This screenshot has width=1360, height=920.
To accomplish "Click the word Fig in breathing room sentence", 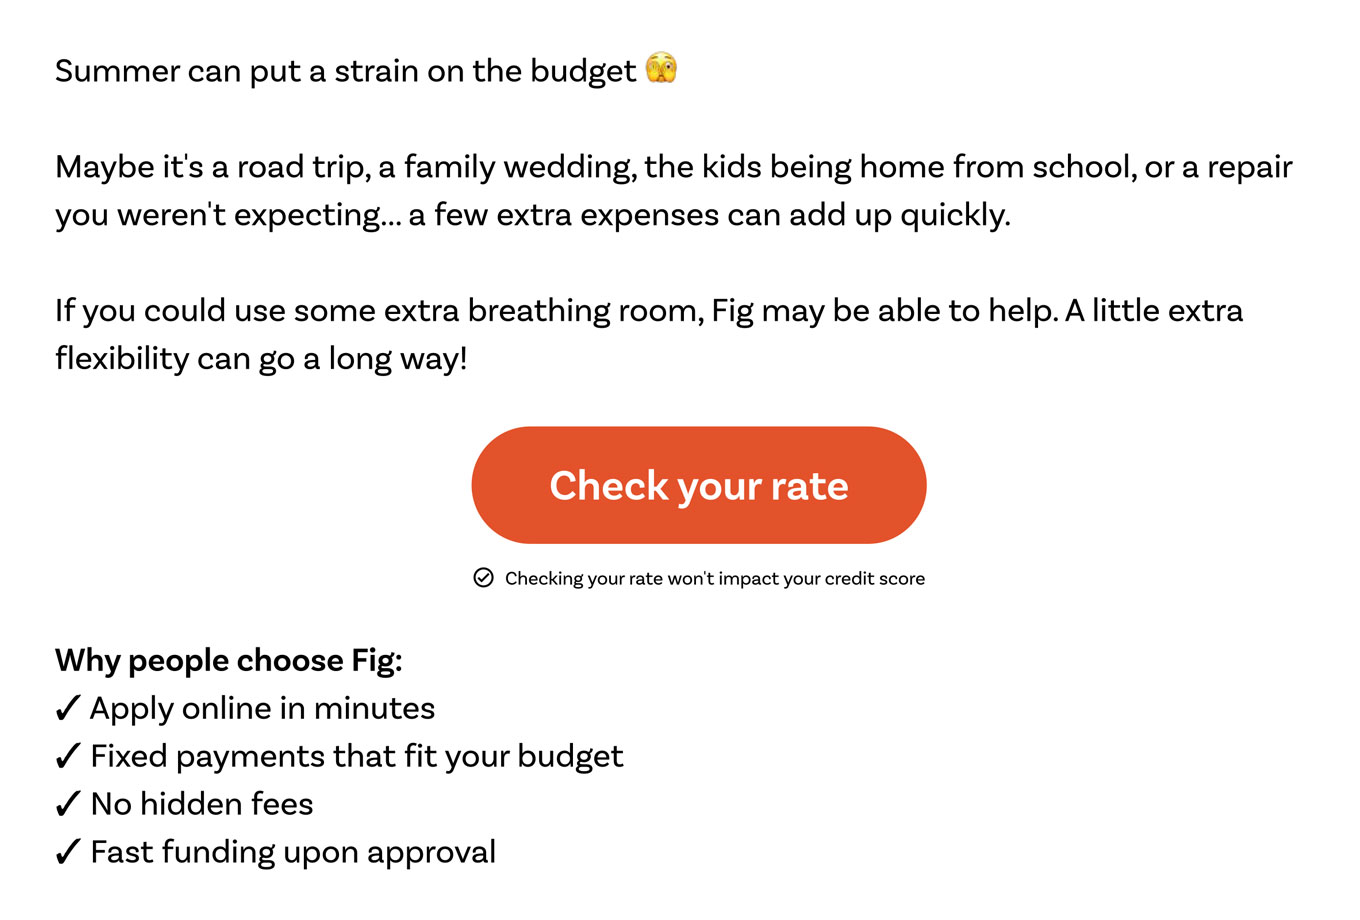I will [732, 311].
